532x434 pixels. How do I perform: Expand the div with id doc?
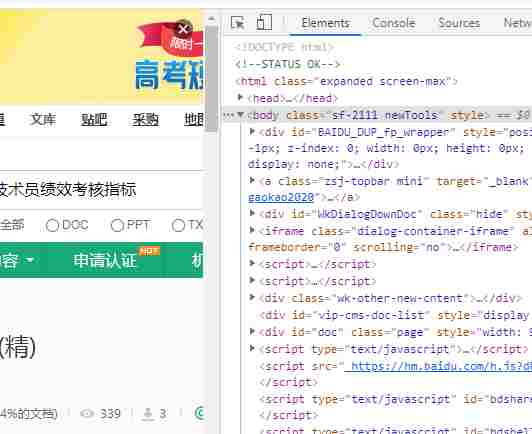[252, 331]
